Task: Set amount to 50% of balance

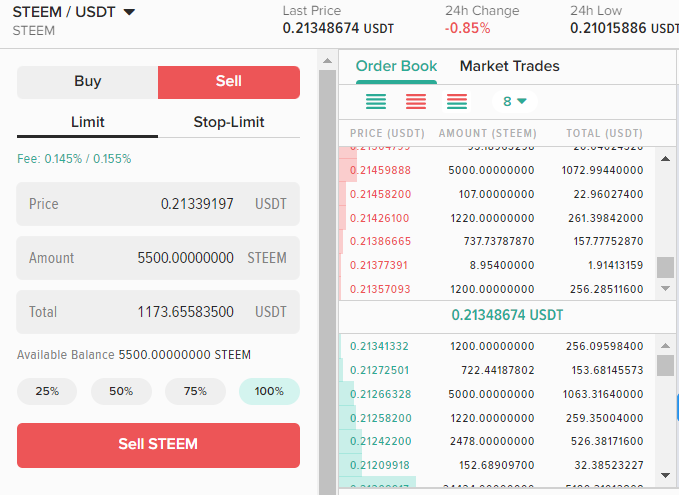Action: click(x=121, y=391)
